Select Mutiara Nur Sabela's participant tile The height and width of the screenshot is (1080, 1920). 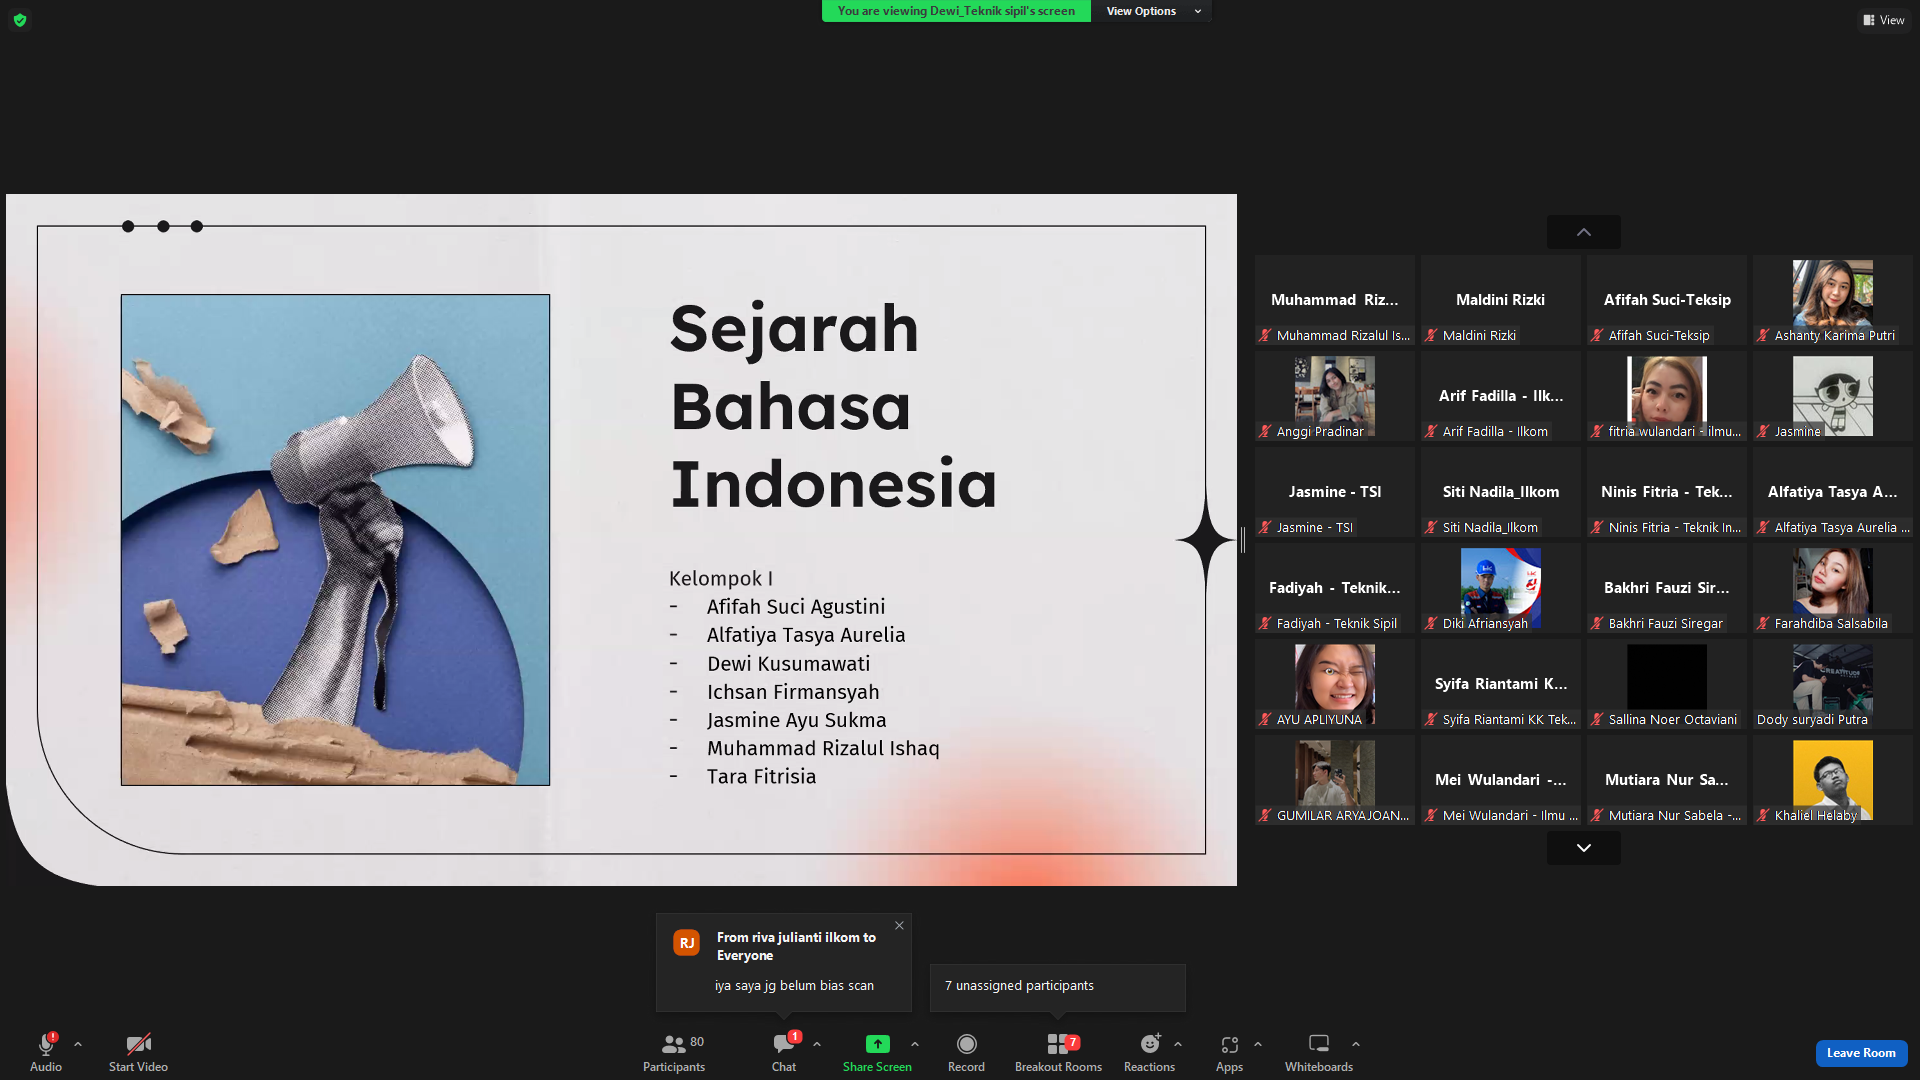(x=1667, y=780)
